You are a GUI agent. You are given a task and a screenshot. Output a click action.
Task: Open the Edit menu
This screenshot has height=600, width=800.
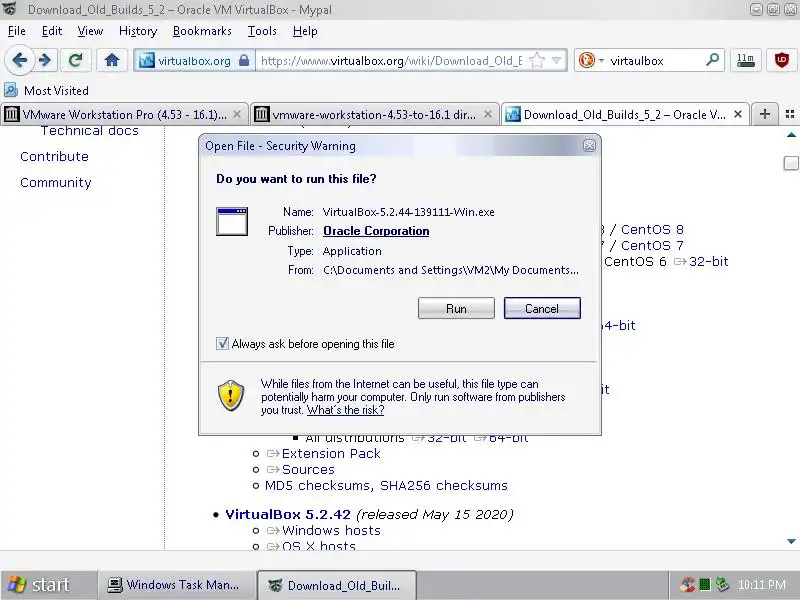coord(52,31)
